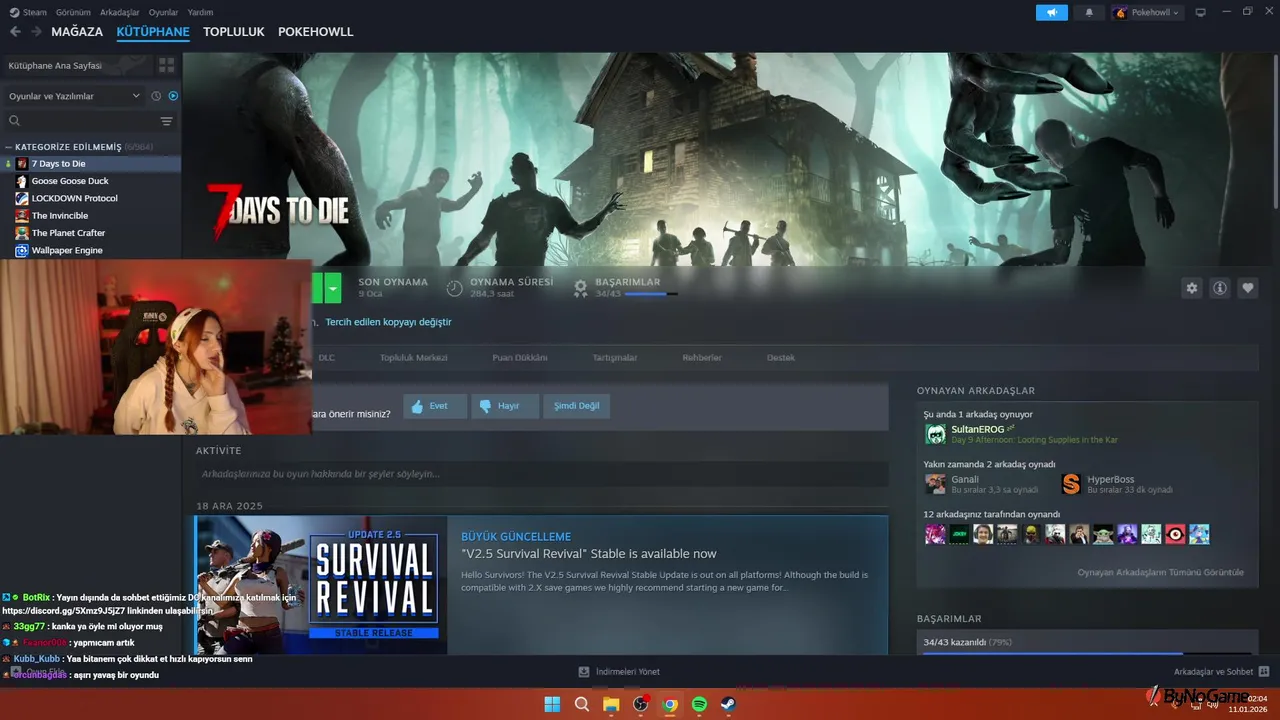Open Spotify from taskbar
Image resolution: width=1280 pixels, height=720 pixels.
[x=699, y=704]
